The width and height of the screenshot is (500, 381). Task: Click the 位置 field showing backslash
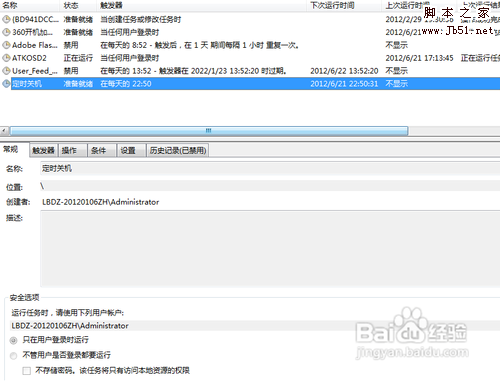point(270,186)
